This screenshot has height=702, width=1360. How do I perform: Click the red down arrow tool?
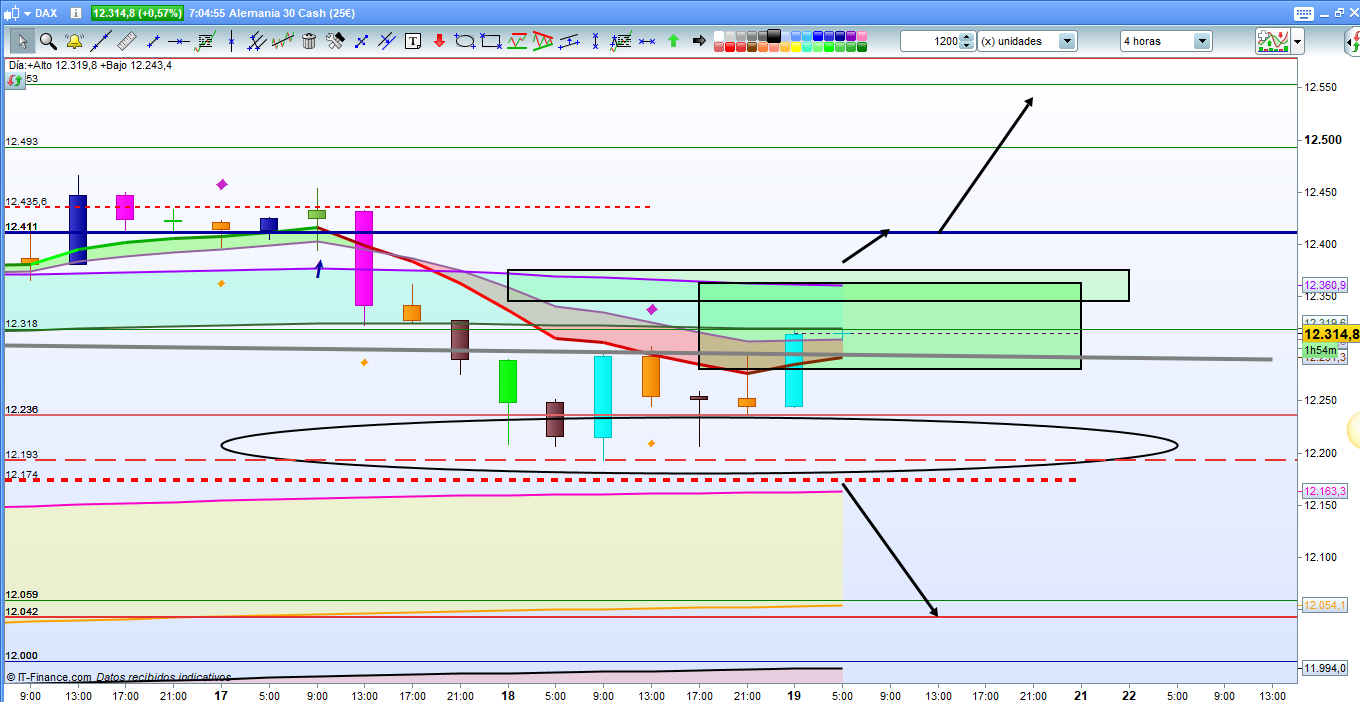tap(439, 41)
